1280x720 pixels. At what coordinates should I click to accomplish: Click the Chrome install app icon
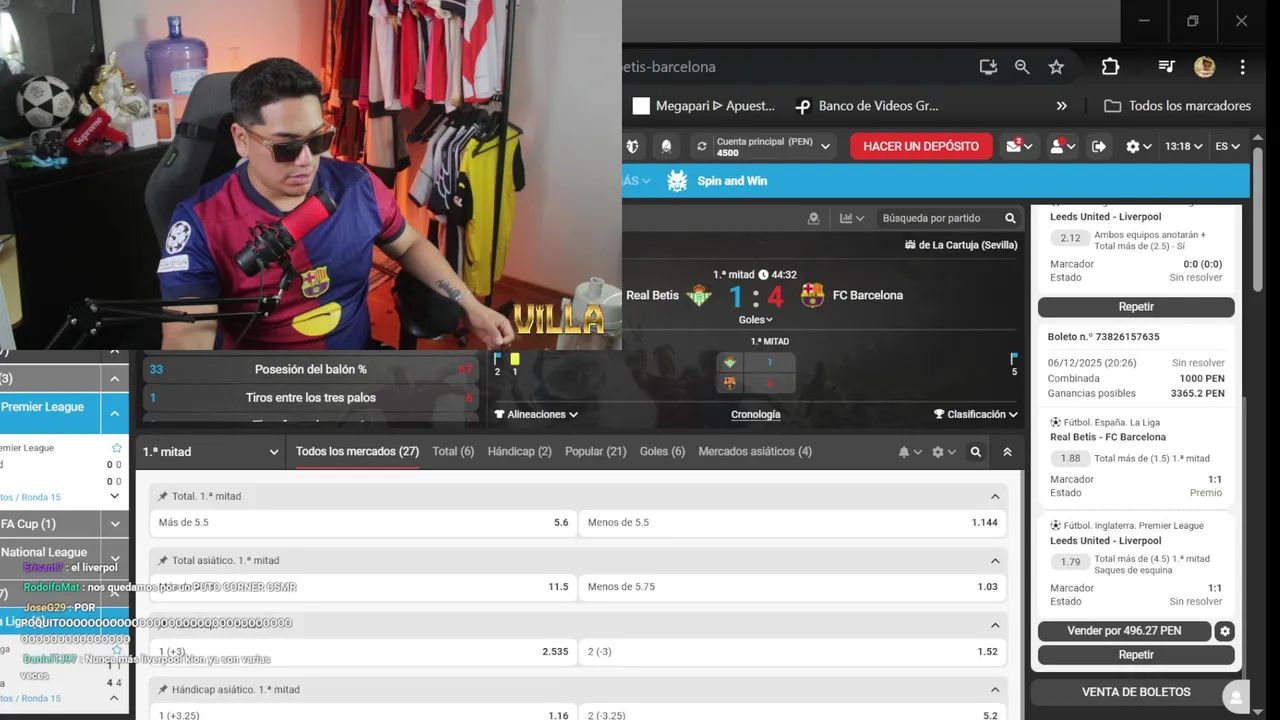[x=988, y=67]
